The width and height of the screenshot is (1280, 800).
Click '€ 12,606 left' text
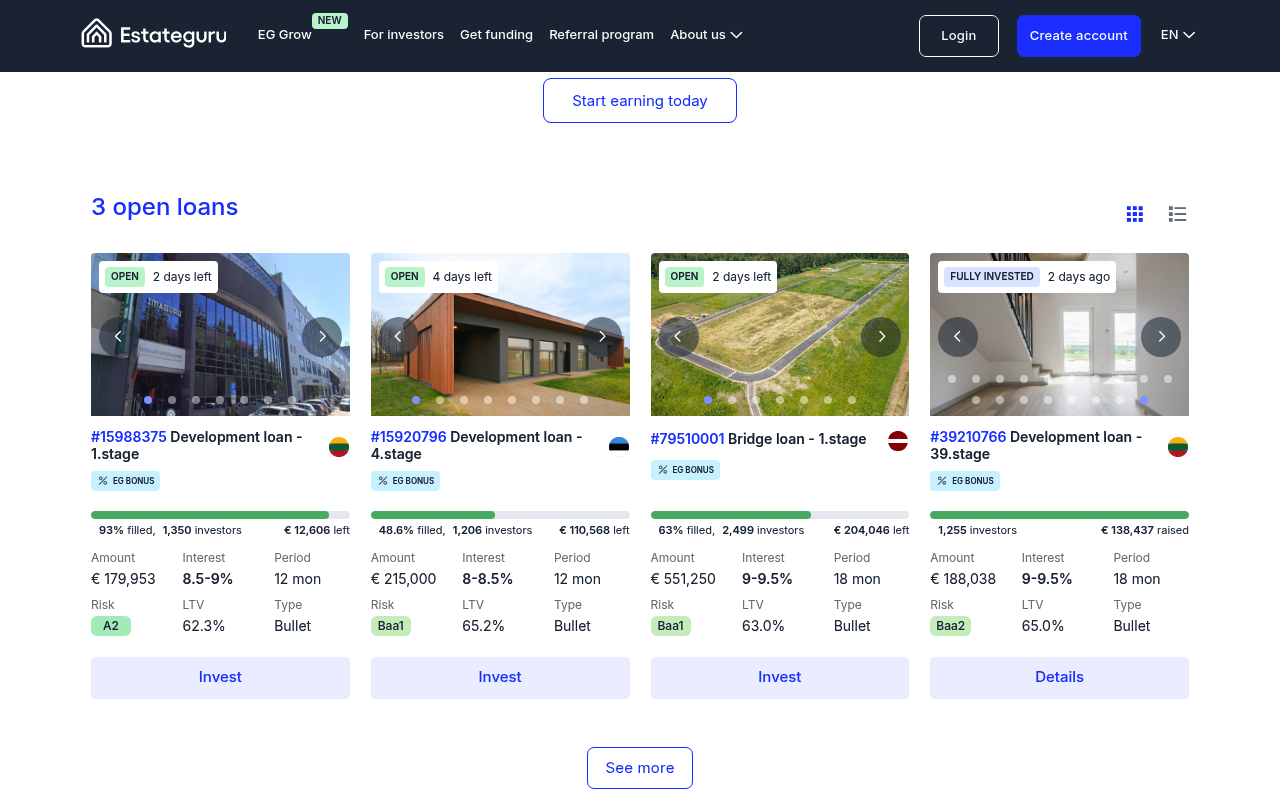click(x=317, y=531)
